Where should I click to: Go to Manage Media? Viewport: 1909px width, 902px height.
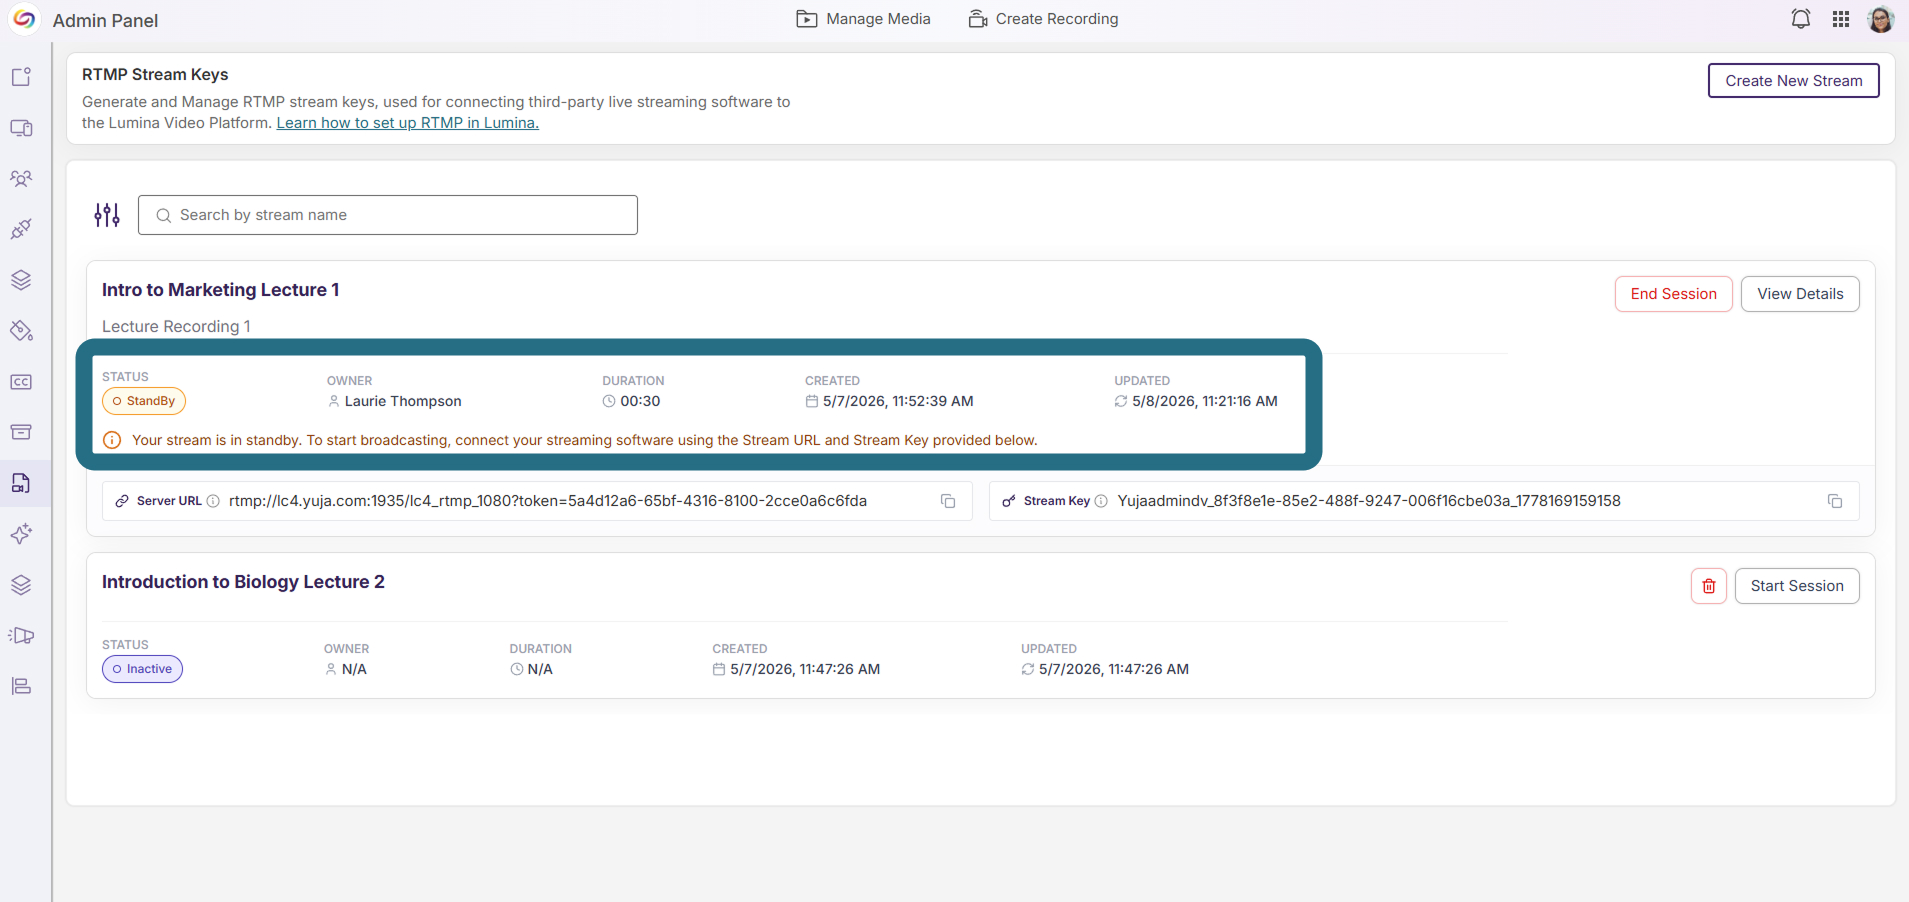coord(864,19)
